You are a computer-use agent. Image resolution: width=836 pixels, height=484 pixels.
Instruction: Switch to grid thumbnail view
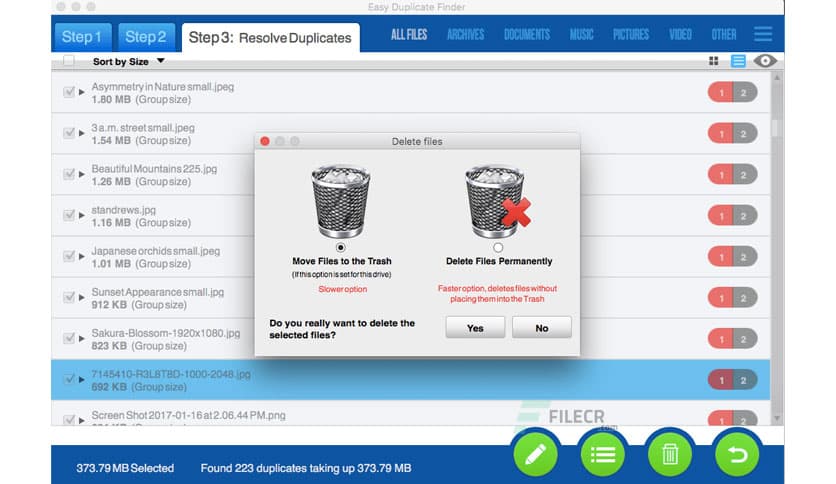(713, 61)
